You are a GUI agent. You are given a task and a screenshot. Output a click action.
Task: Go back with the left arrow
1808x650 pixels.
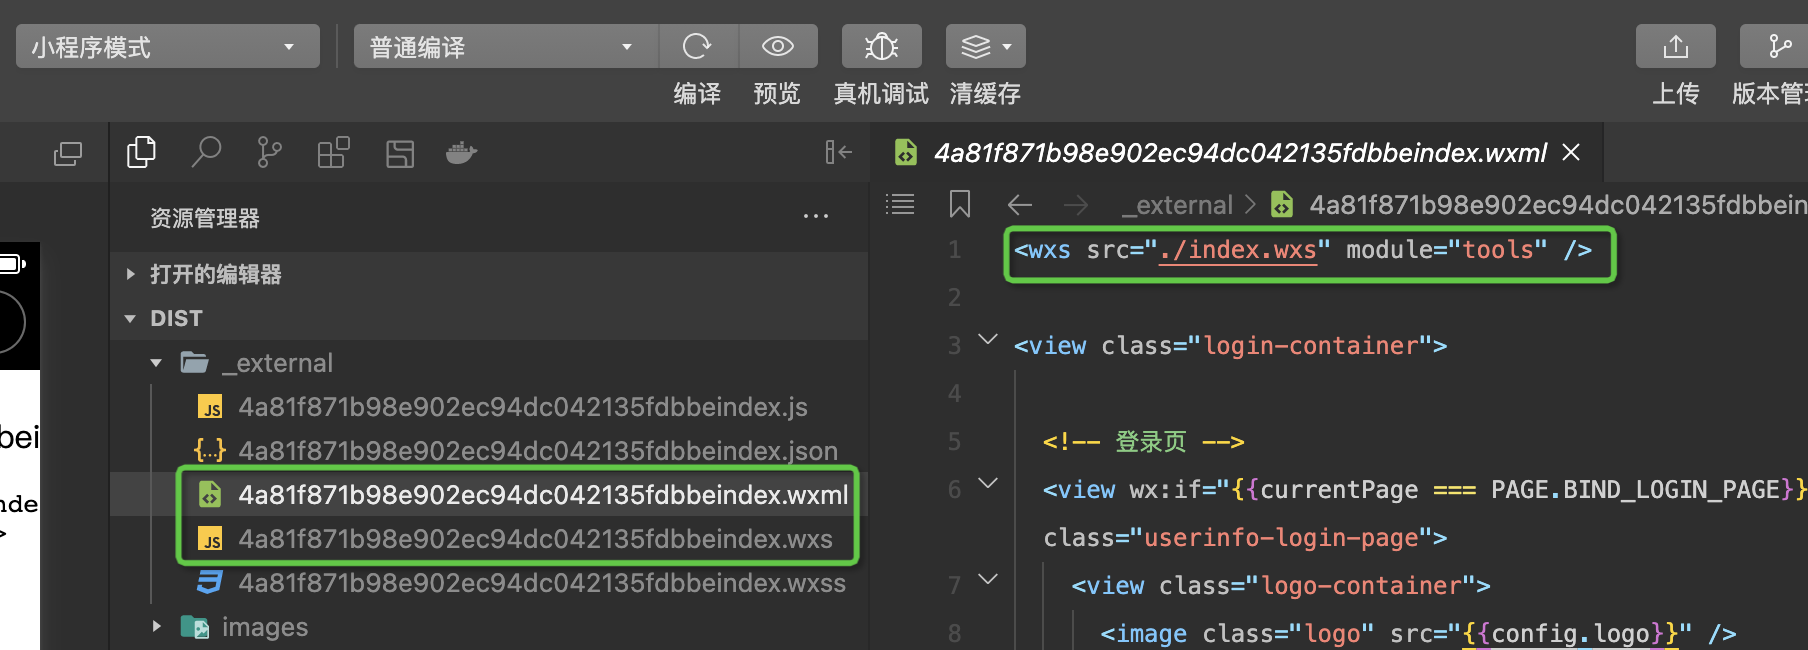tap(1020, 205)
